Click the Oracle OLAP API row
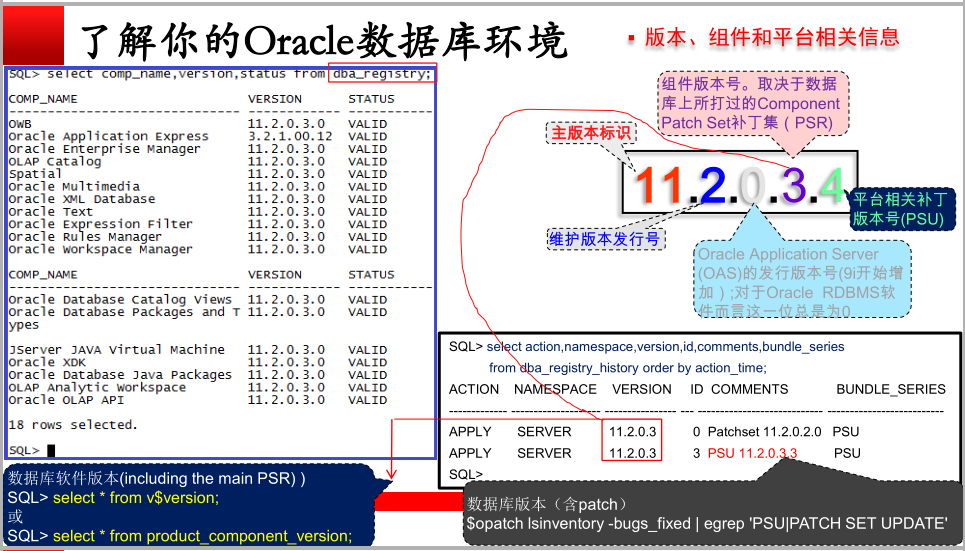The image size is (965, 551). coord(198,400)
